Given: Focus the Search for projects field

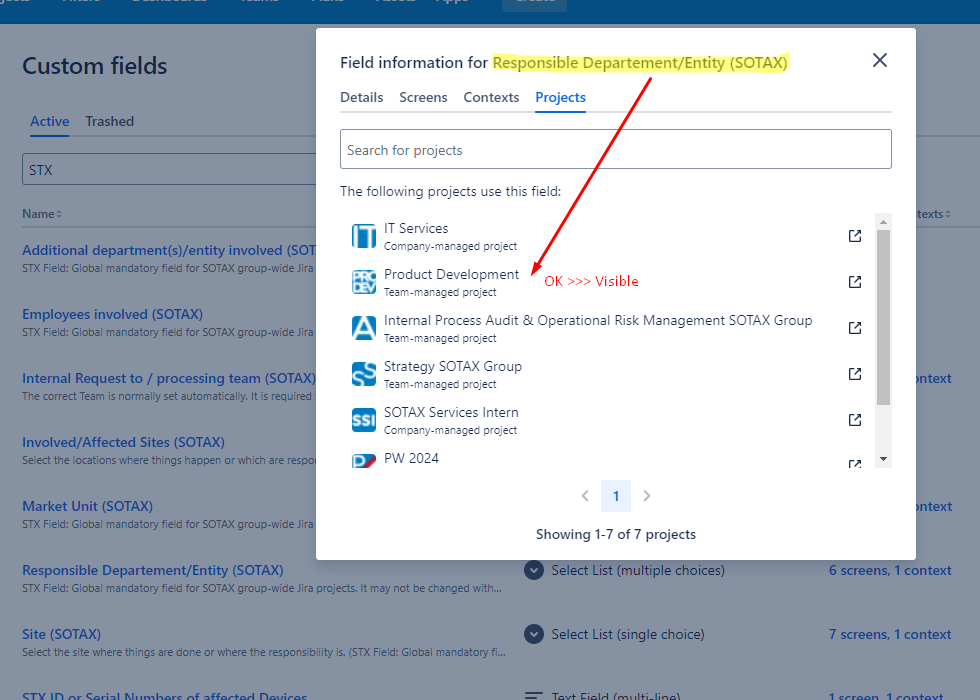Looking at the screenshot, I should [x=616, y=149].
